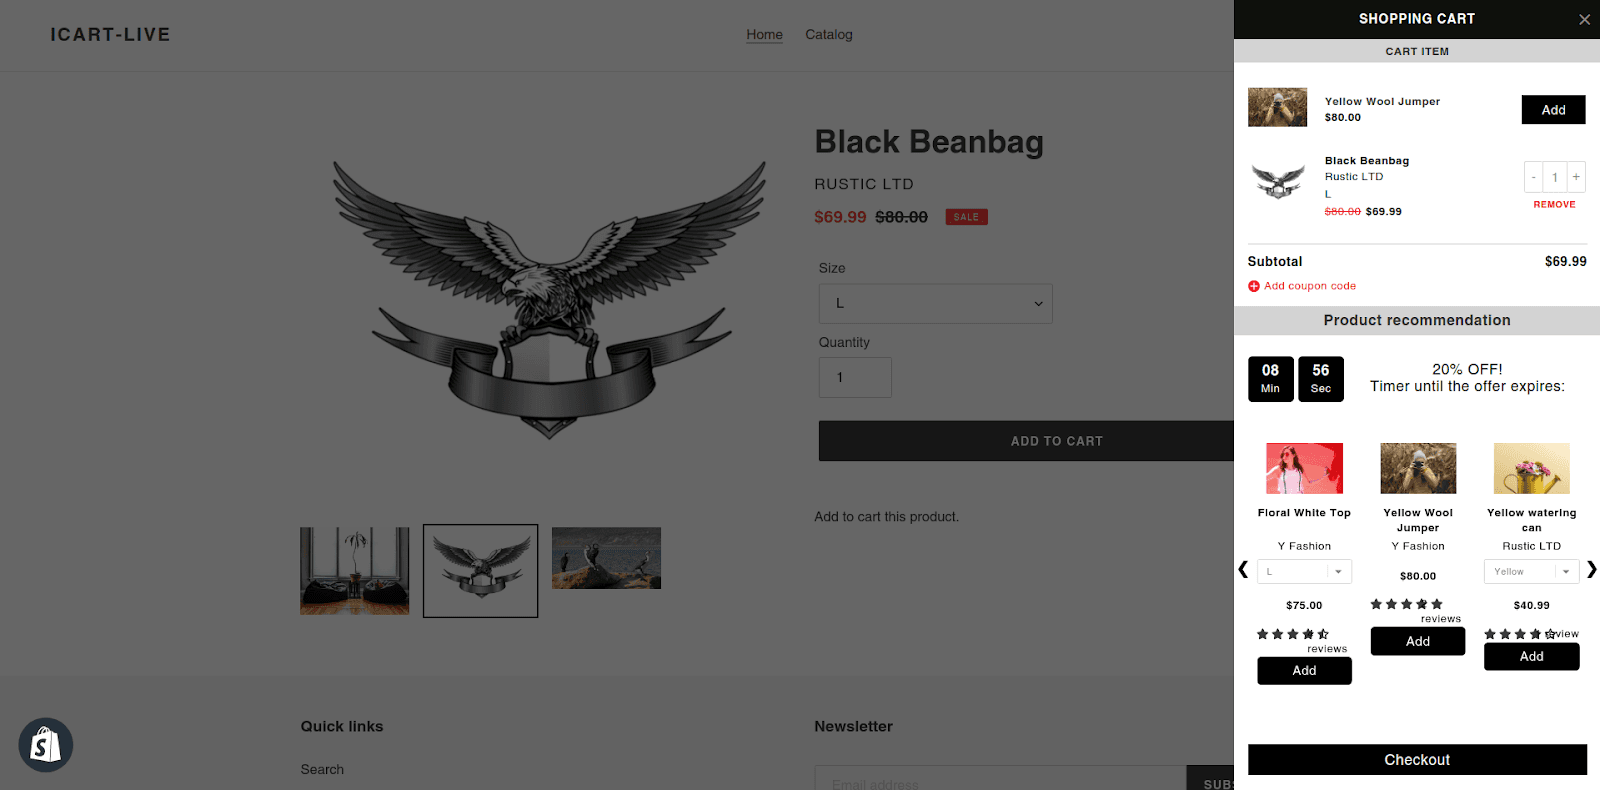Image resolution: width=1600 pixels, height=790 pixels.
Task: Go to the previous product recommendation
Action: click(x=1243, y=570)
